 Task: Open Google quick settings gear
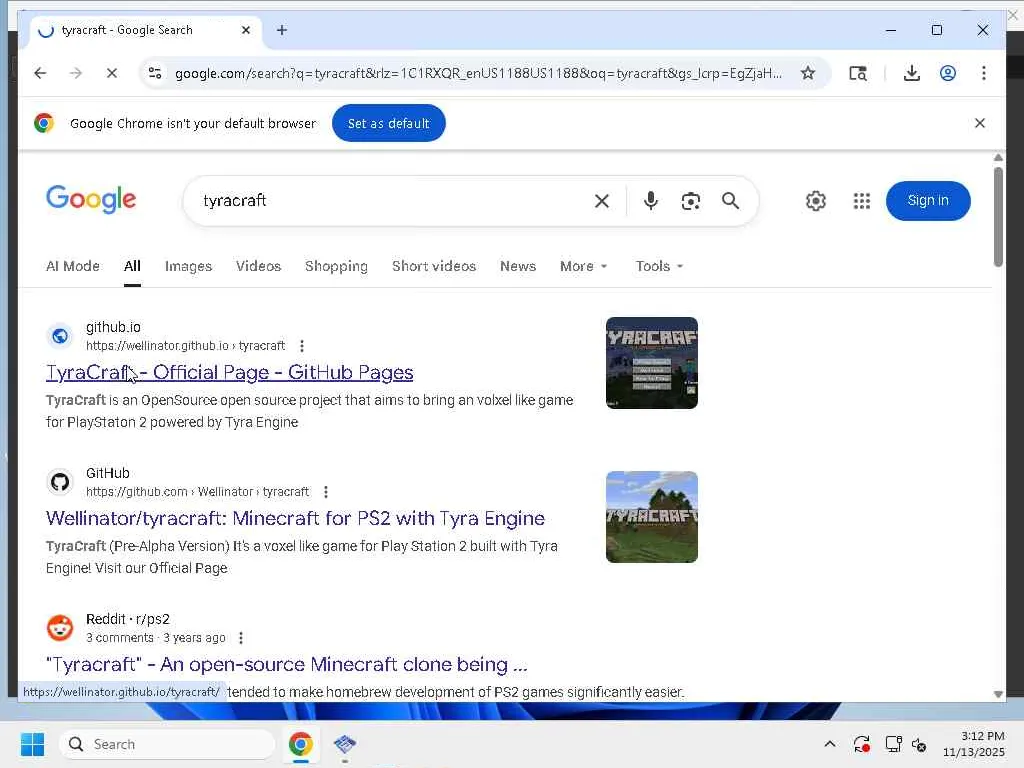coord(815,200)
